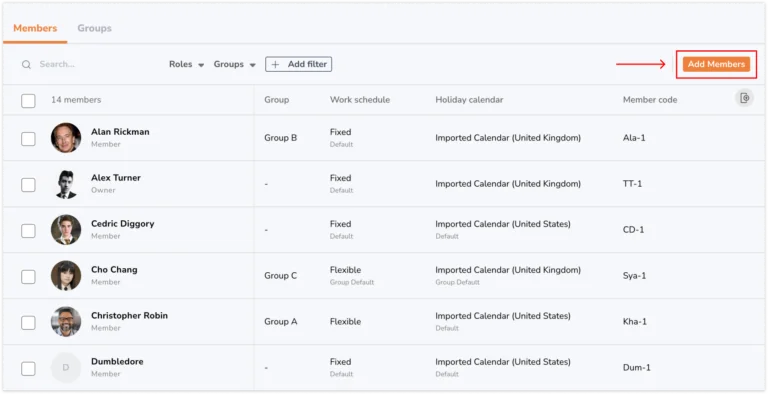
Task: Focus the Search input field
Action: pos(93,64)
